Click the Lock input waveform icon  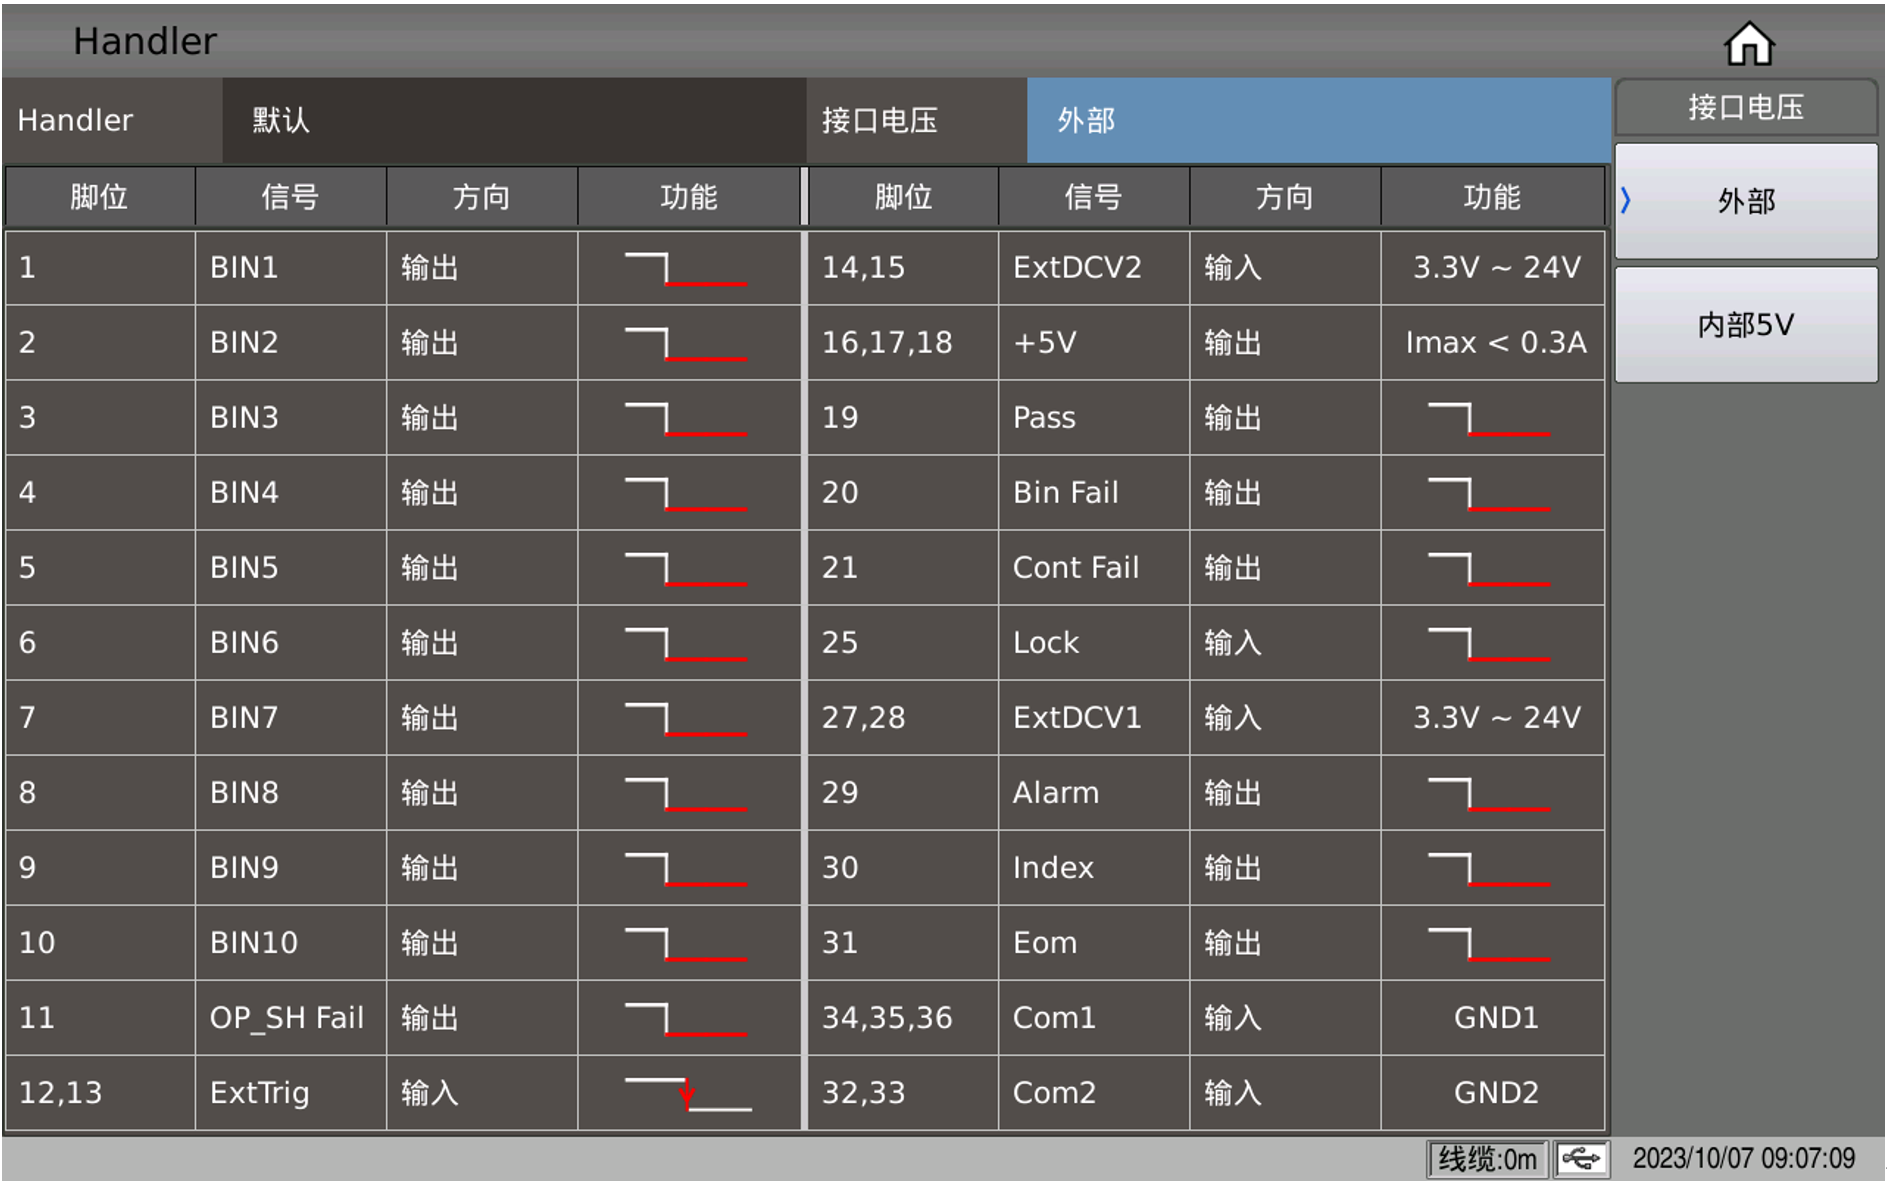1490,643
